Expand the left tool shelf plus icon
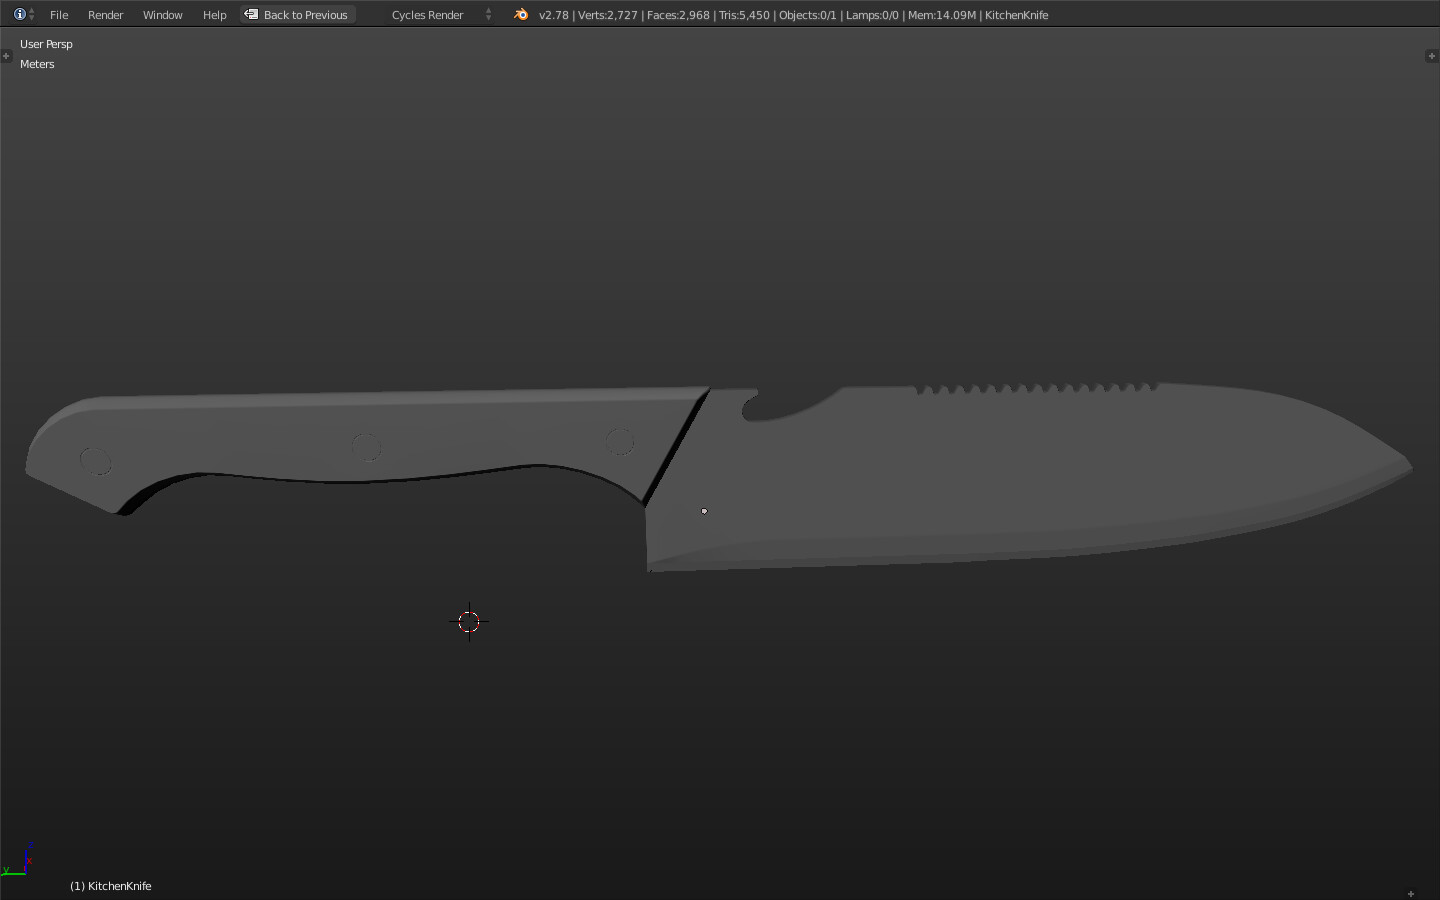Screen dimensions: 1440x900 pyautogui.click(x=6, y=56)
